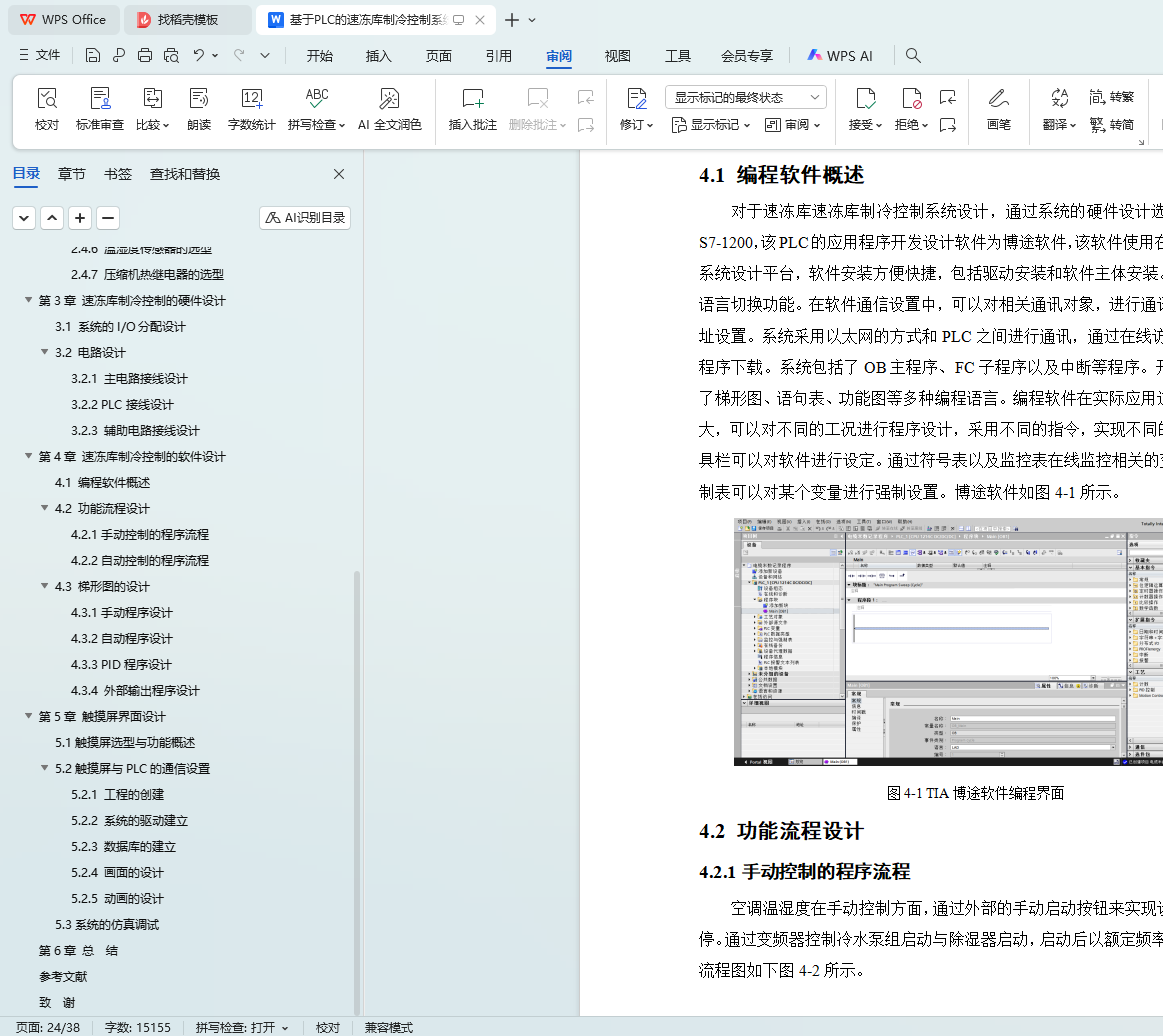Screen dimensions: 1163x1036
Task: Go to next change icon below previous
Action: (x=948, y=125)
